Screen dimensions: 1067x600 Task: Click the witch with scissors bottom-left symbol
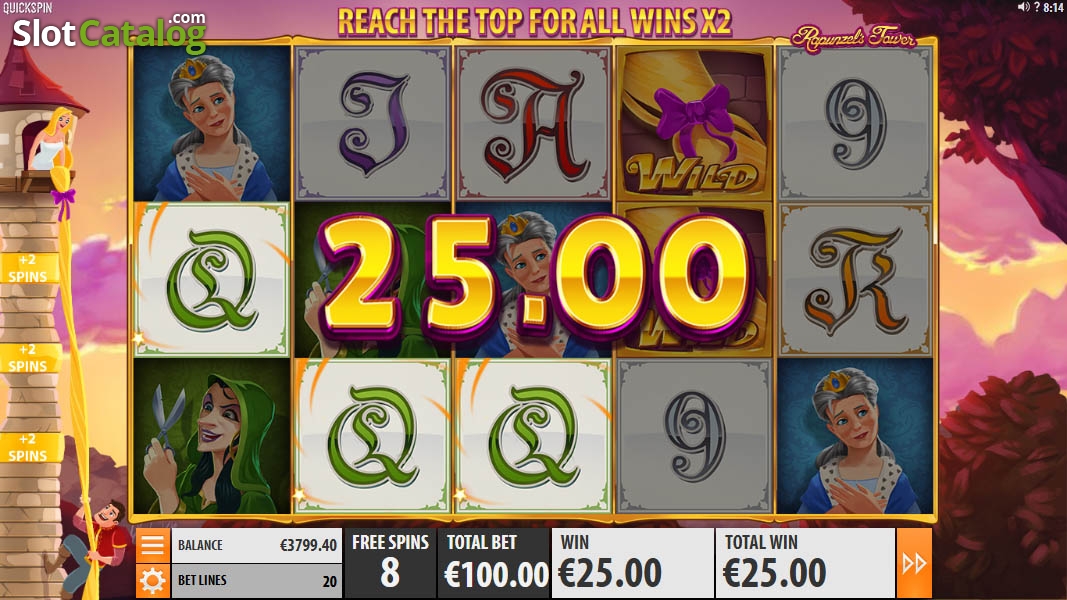pyautogui.click(x=212, y=436)
